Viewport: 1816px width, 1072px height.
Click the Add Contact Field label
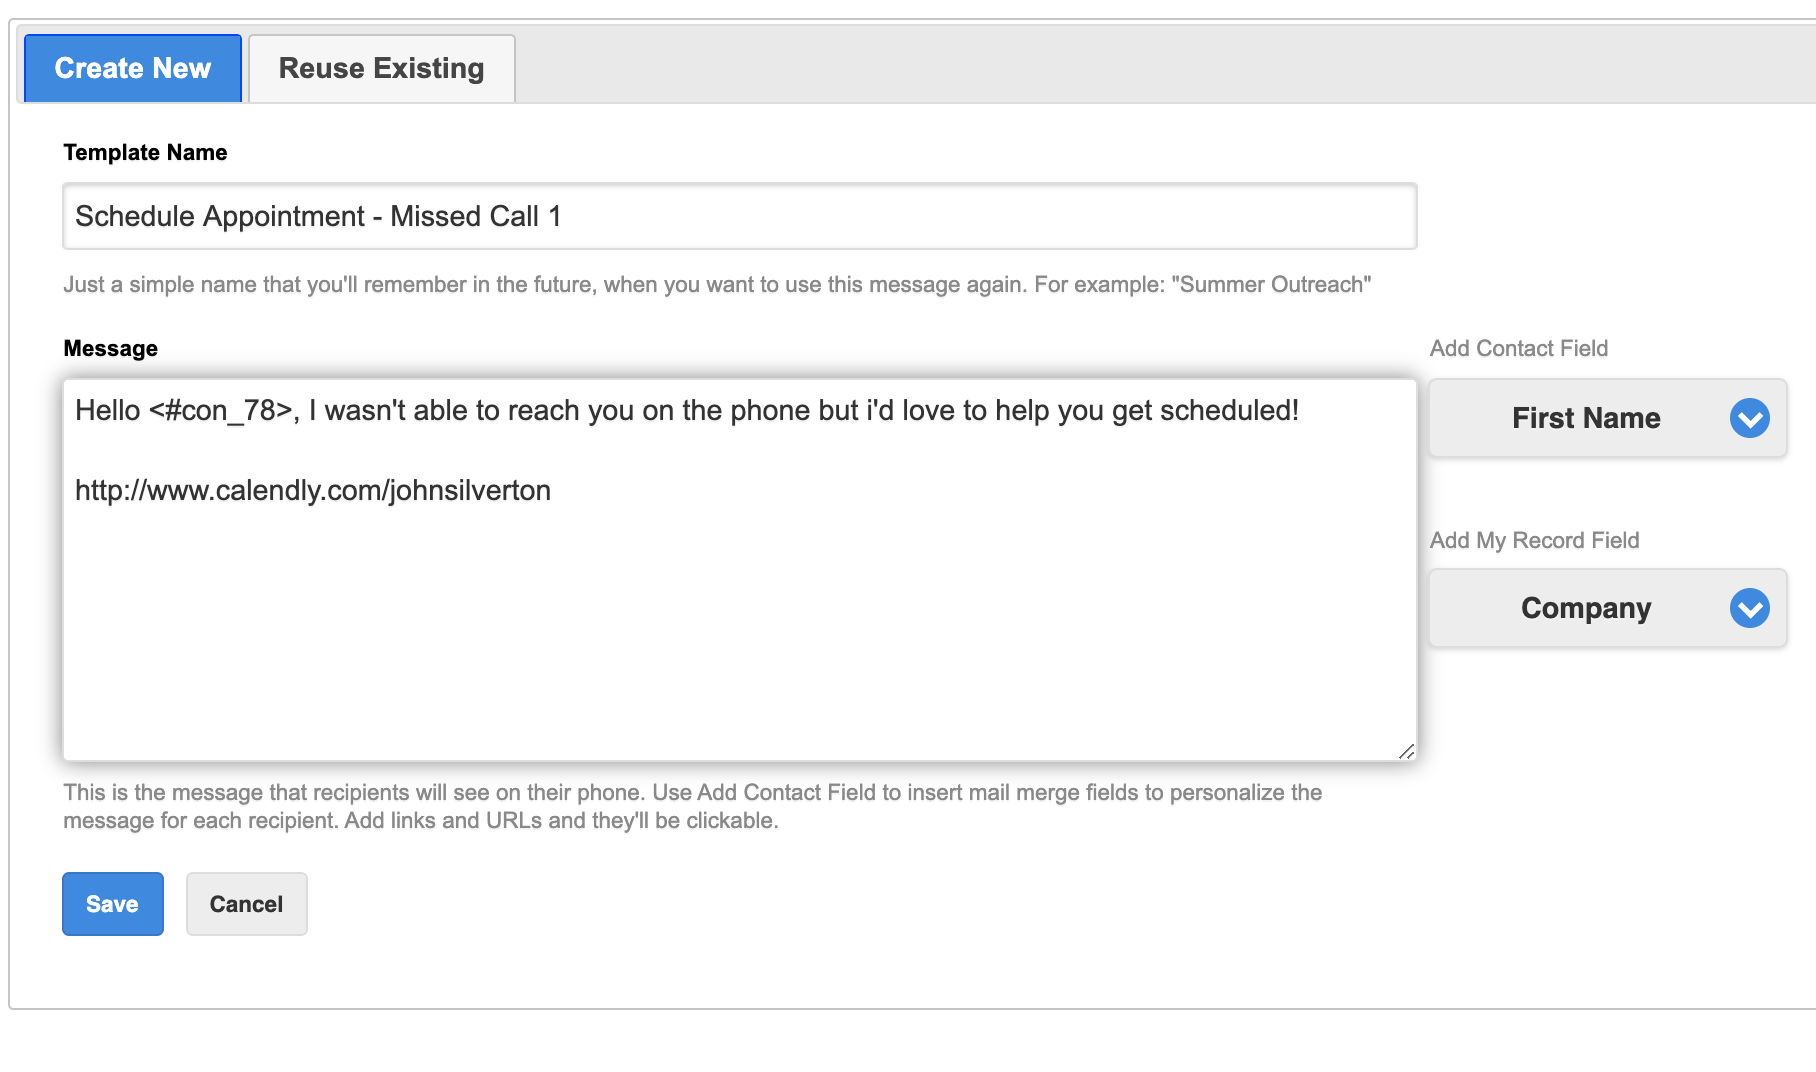coord(1518,348)
